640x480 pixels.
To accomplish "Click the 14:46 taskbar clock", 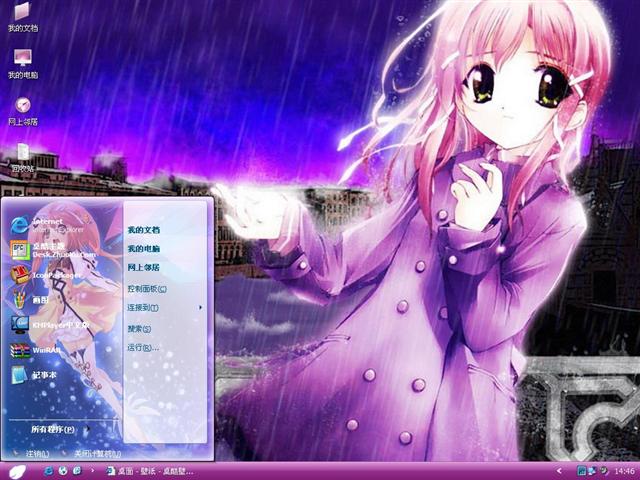I will pyautogui.click(x=624, y=471).
